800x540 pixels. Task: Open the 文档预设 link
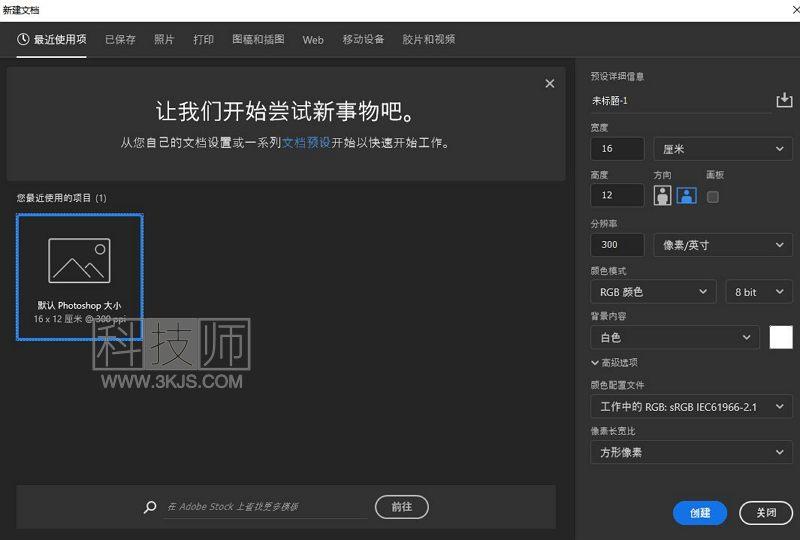(x=307, y=143)
